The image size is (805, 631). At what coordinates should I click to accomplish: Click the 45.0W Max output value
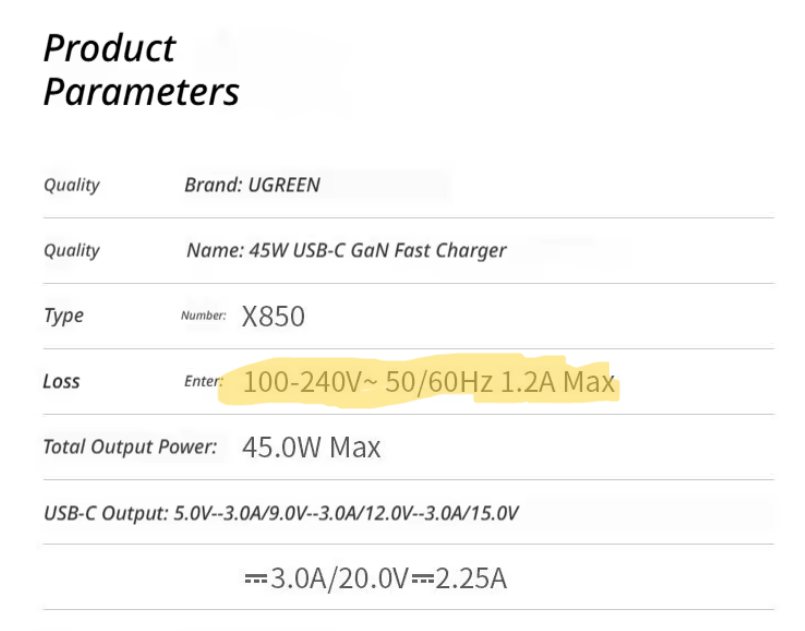(311, 447)
